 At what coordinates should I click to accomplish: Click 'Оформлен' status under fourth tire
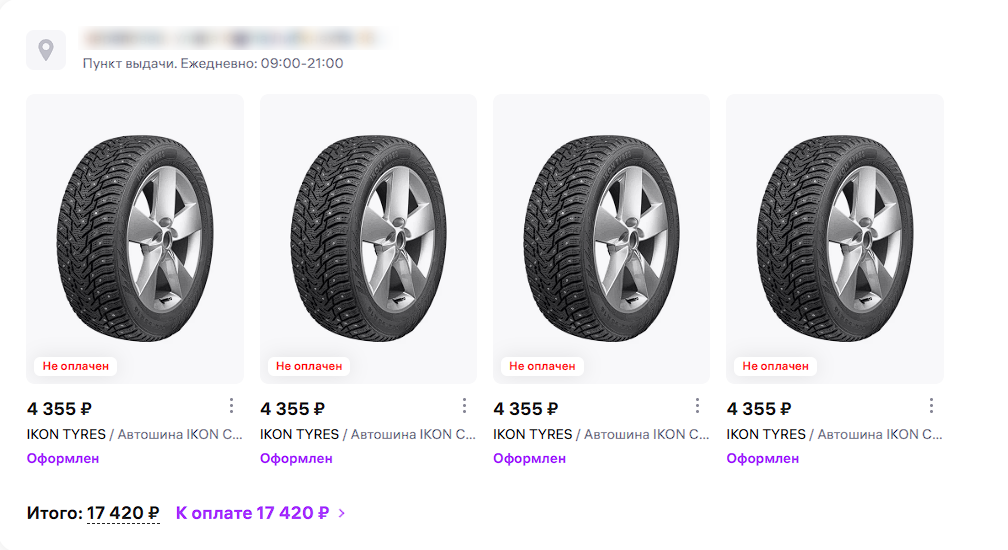763,459
